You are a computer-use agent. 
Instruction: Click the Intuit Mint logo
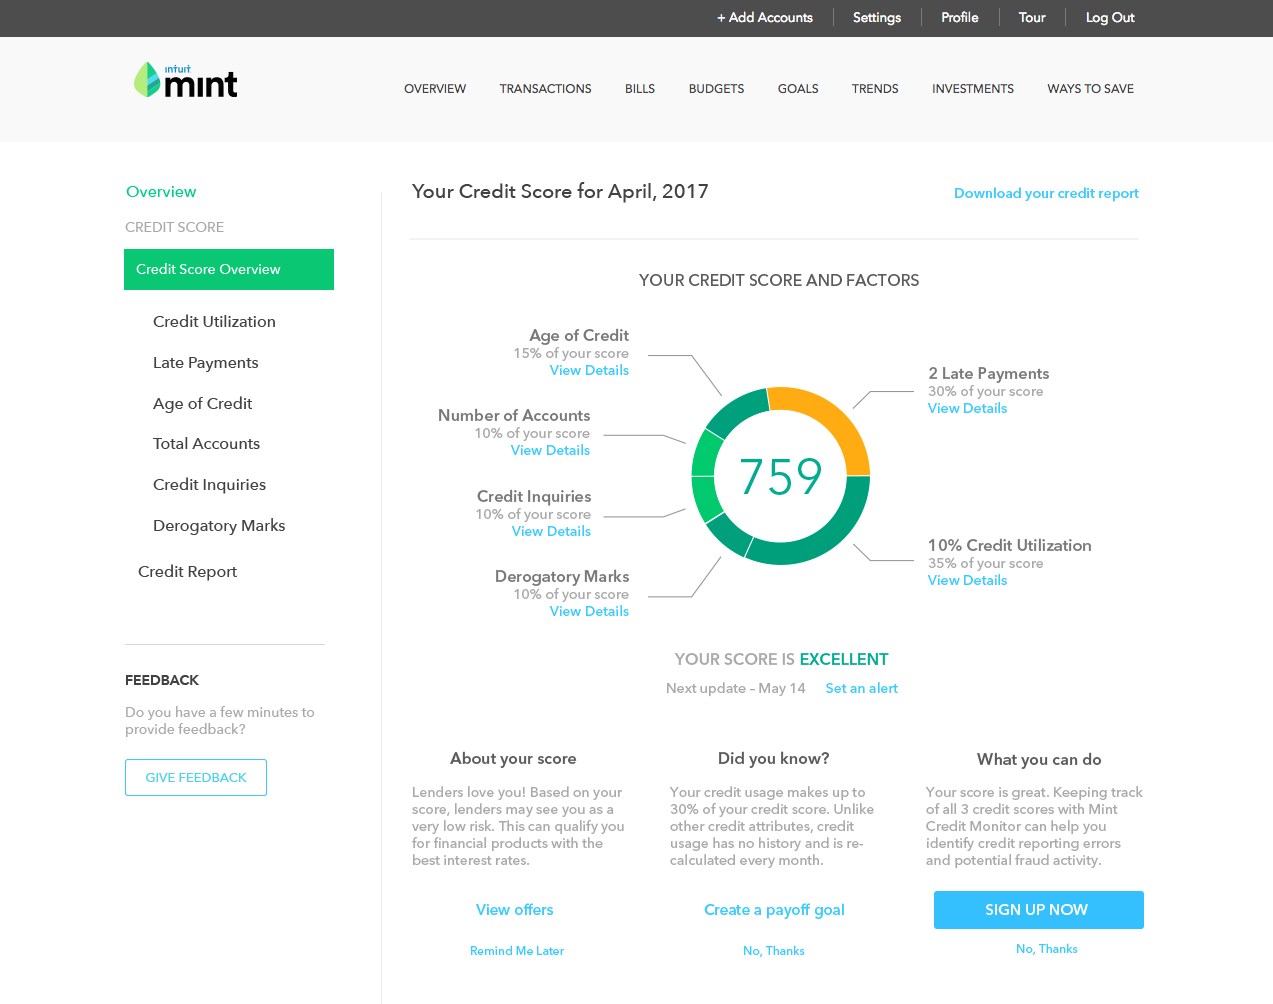186,81
